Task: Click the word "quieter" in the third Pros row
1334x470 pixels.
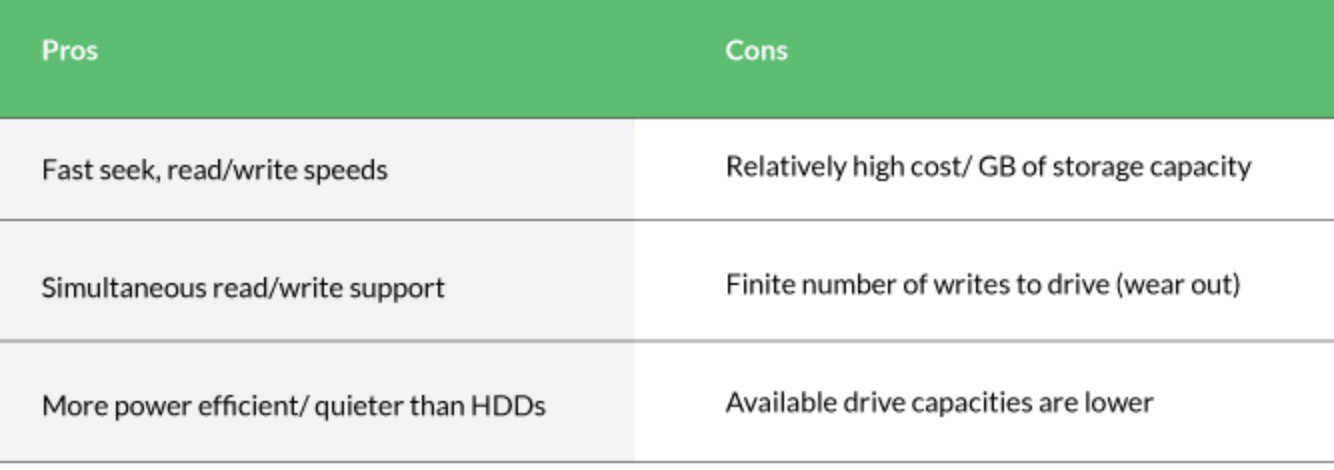Action: point(356,406)
